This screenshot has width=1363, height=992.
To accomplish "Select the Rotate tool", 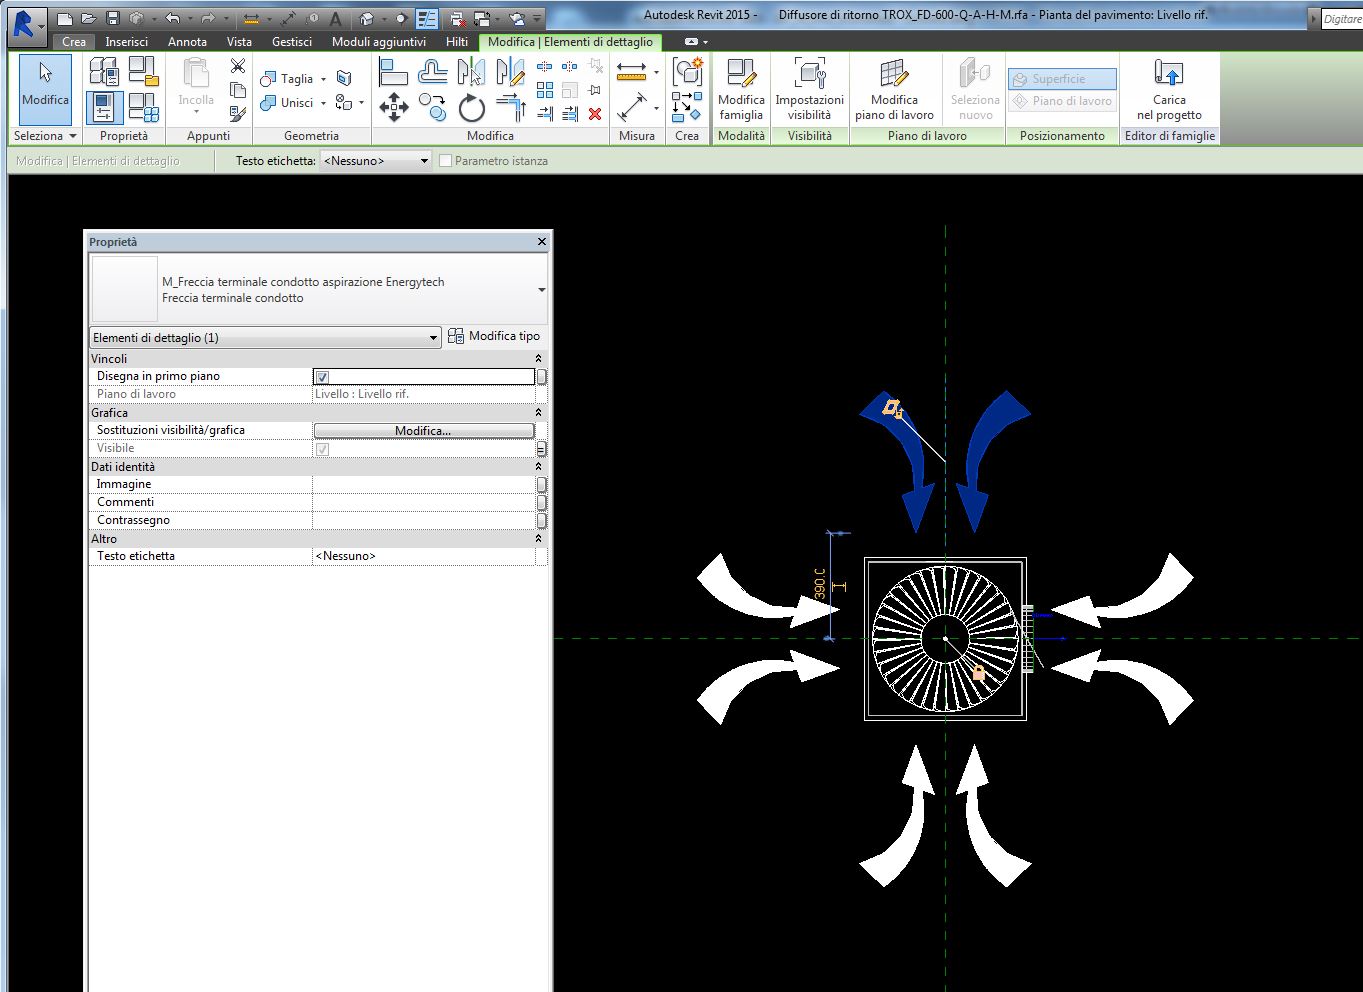I will click(471, 107).
